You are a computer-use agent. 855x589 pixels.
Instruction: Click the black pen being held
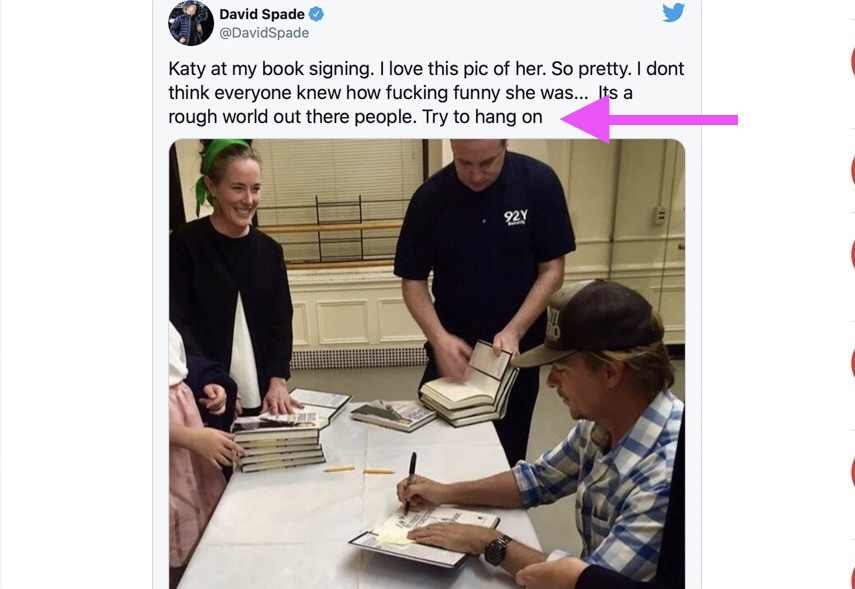point(410,482)
